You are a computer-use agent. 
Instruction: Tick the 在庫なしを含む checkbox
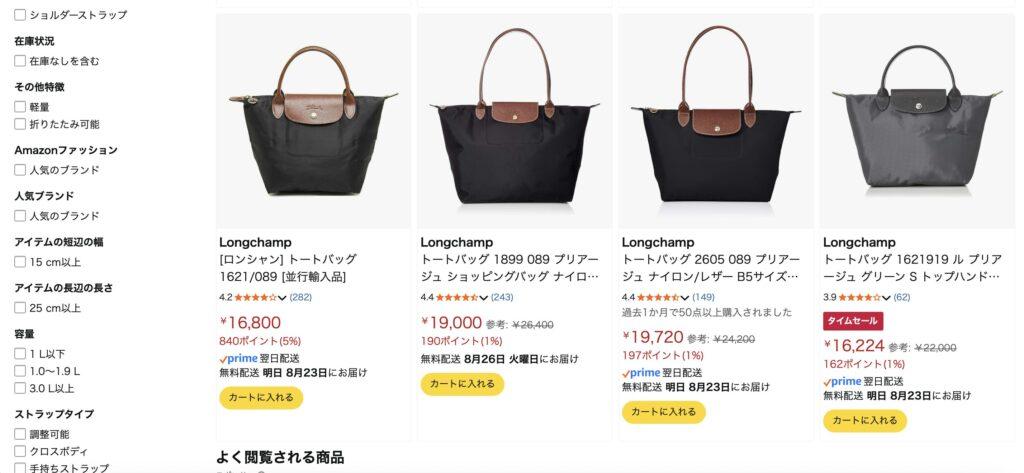pyautogui.click(x=20, y=61)
